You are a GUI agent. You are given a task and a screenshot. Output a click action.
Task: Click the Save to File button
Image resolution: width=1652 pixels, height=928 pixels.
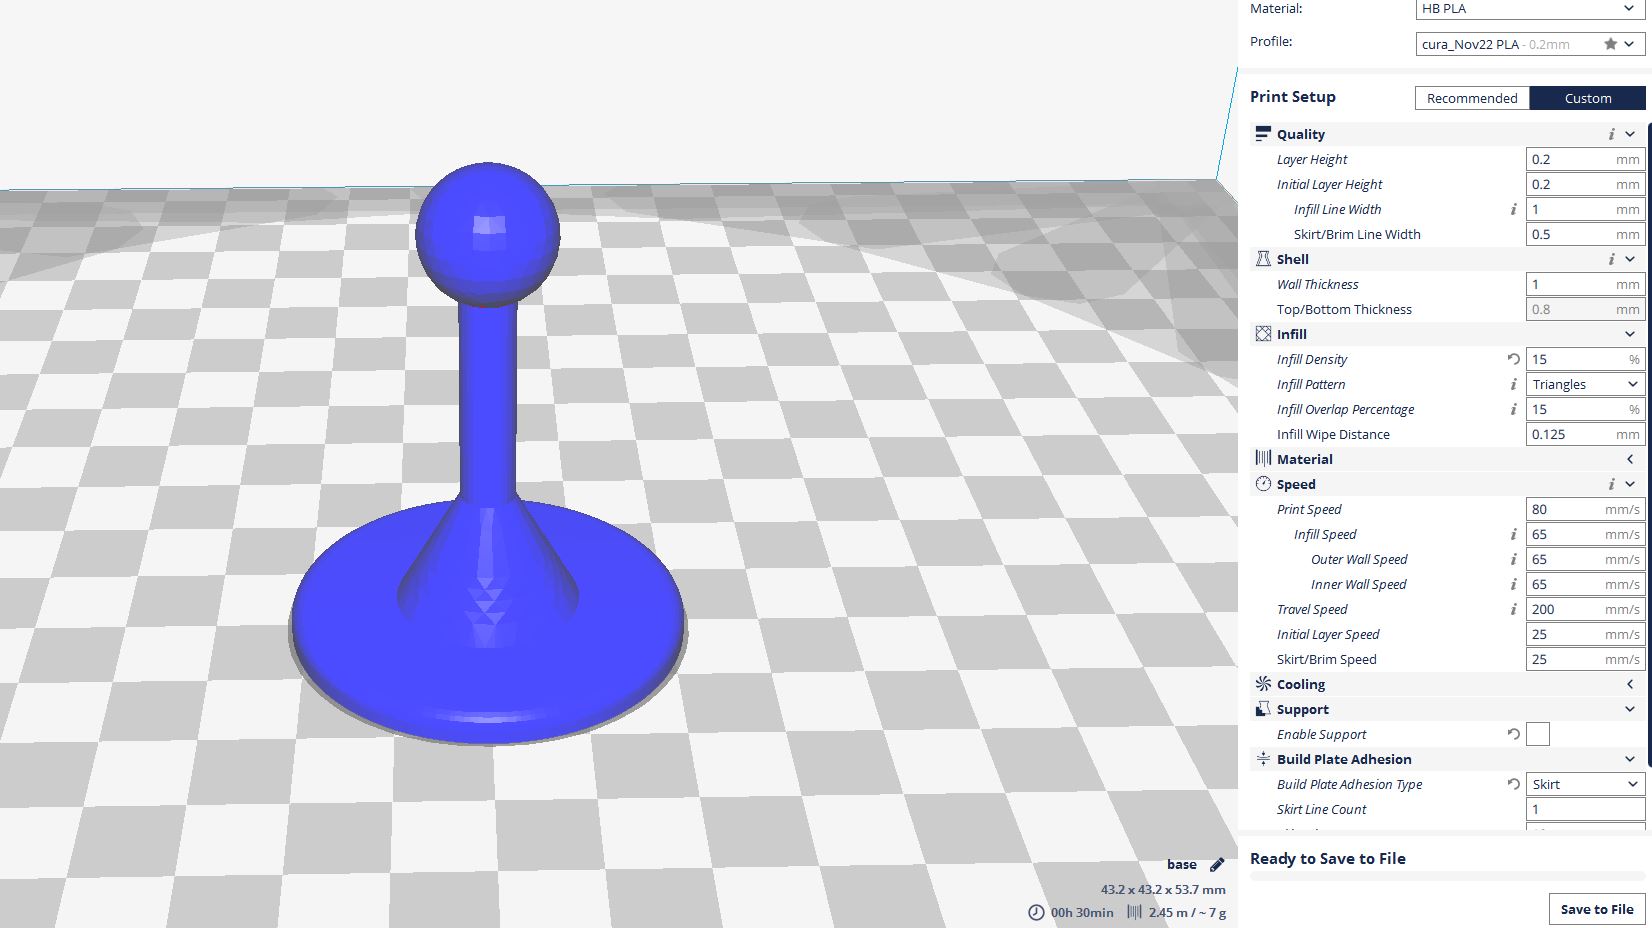click(1596, 909)
